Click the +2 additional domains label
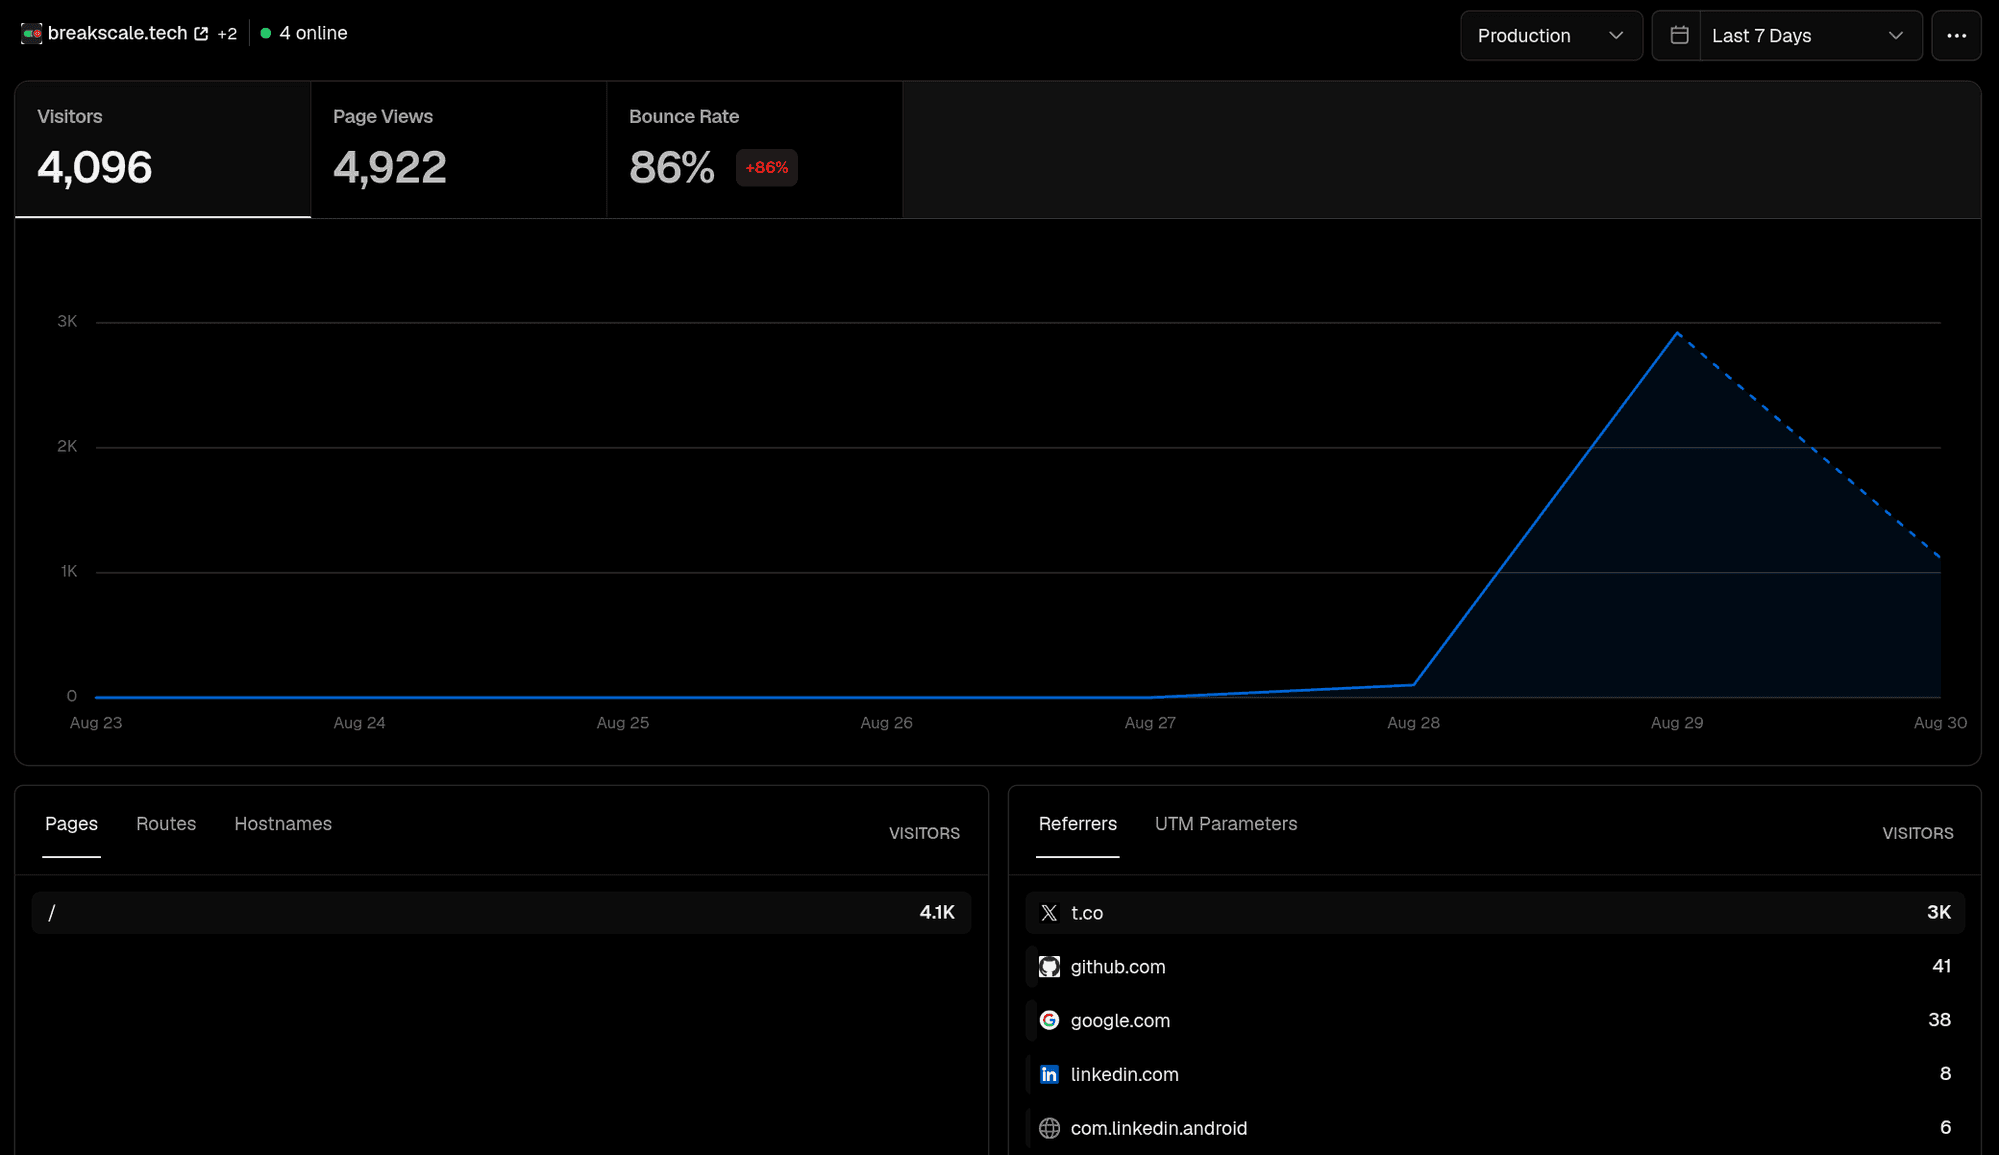Image resolution: width=1999 pixels, height=1155 pixels. 227,34
